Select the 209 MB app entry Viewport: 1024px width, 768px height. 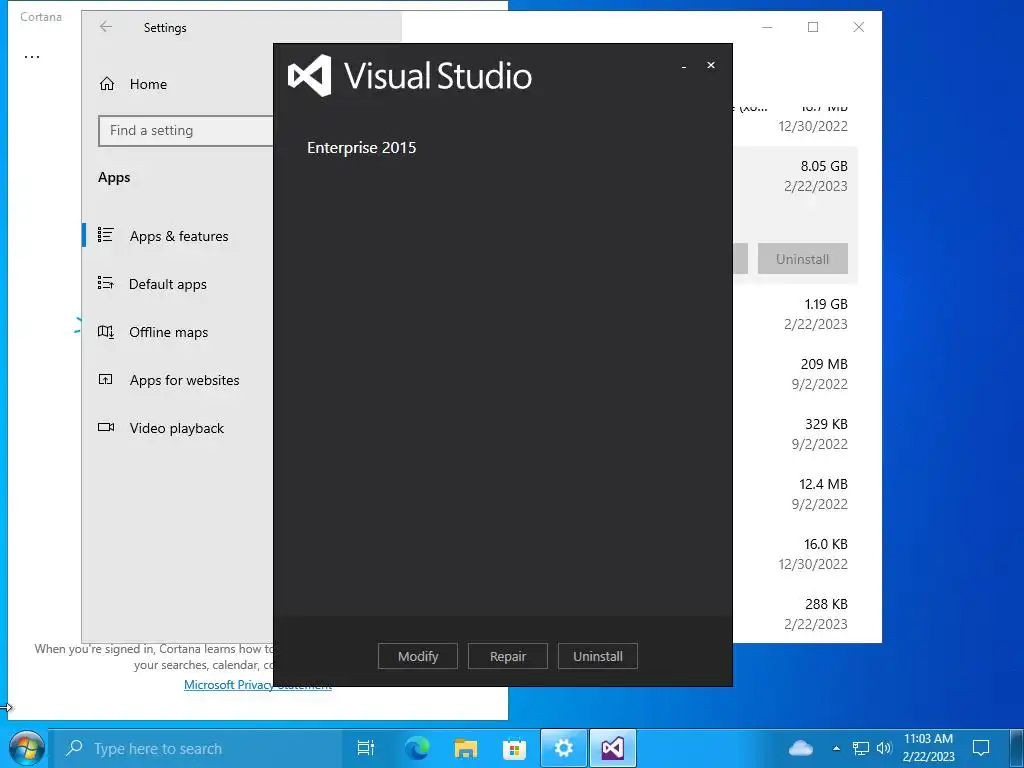[795, 374]
